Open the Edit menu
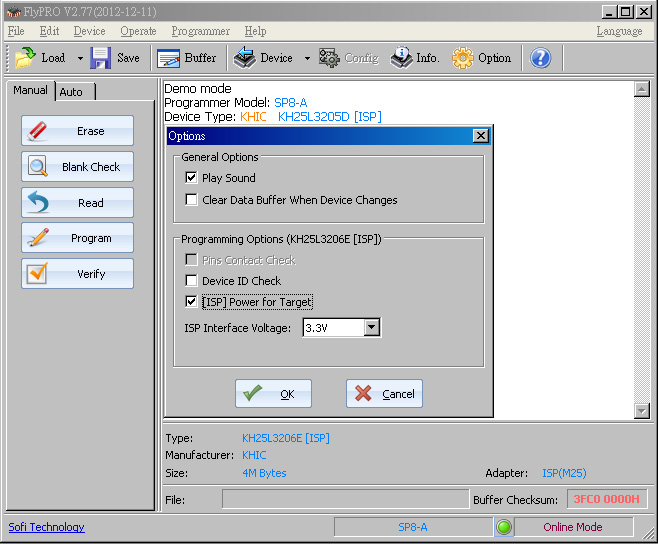This screenshot has height=544, width=658. click(50, 31)
